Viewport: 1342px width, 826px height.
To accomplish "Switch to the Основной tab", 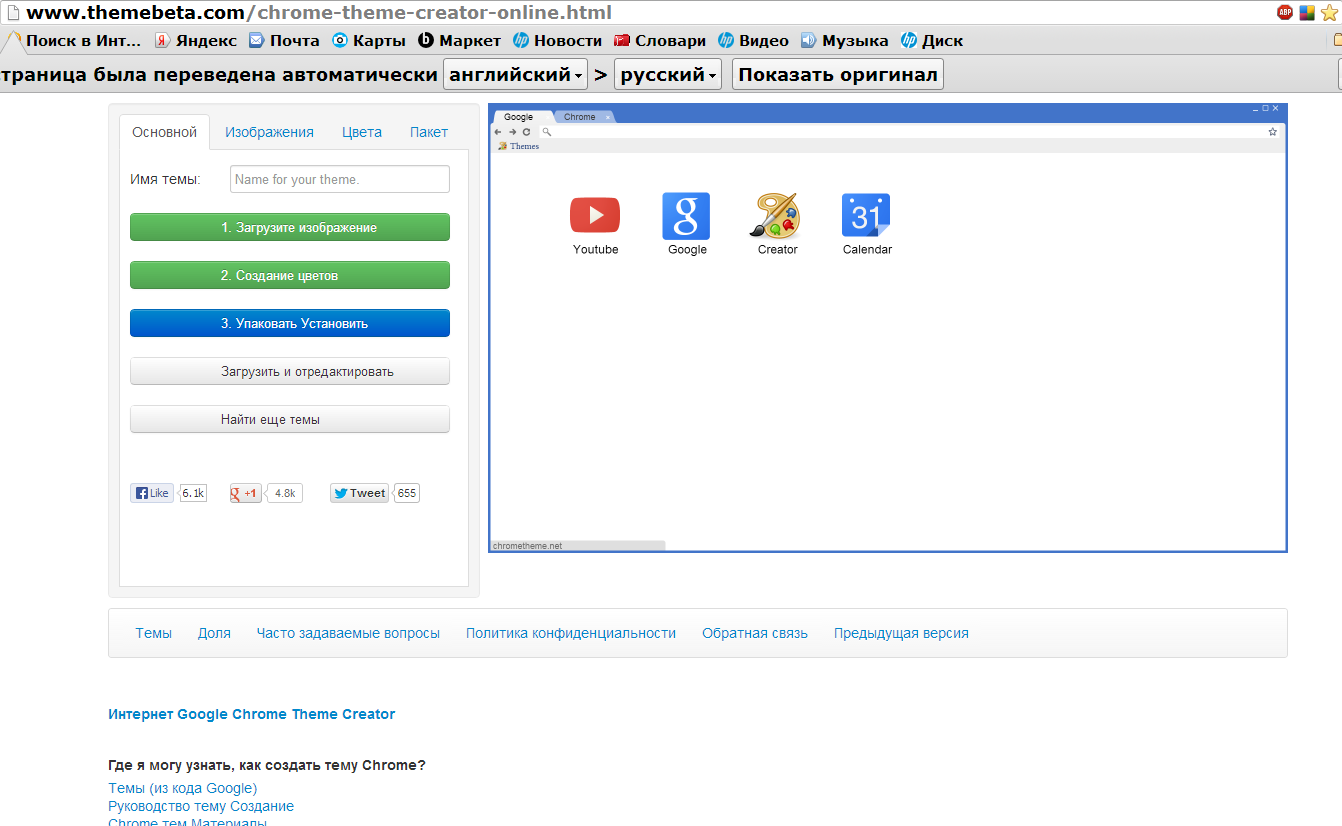I will tap(165, 132).
